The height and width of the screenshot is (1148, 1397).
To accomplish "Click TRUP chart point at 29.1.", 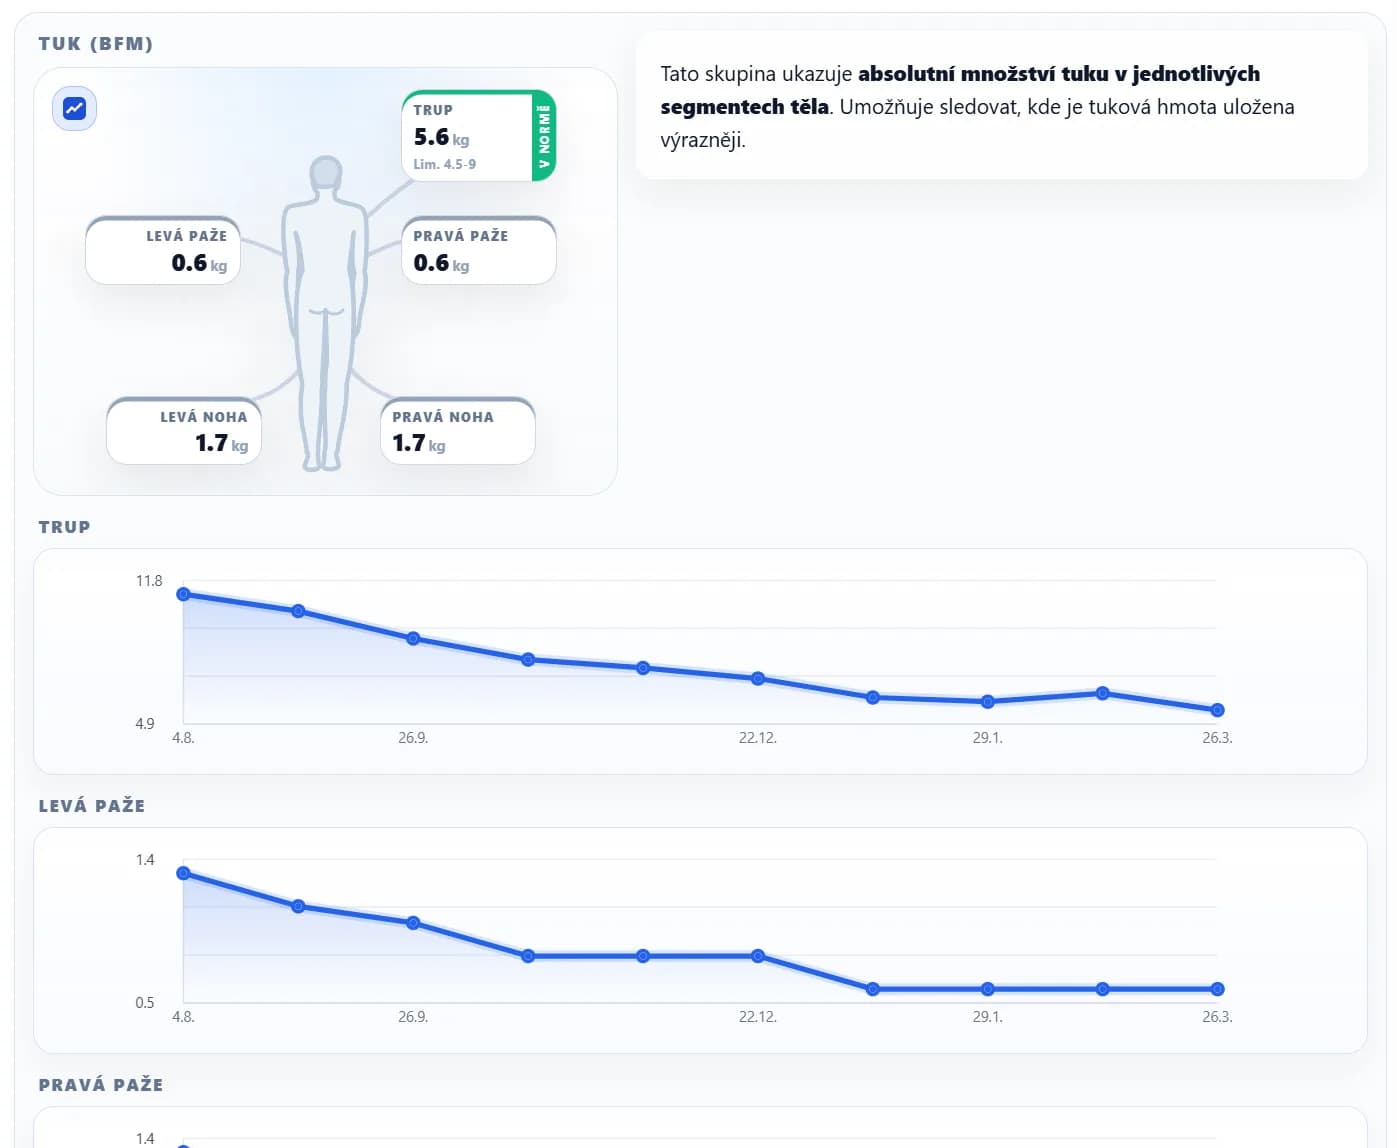I will (x=987, y=702).
